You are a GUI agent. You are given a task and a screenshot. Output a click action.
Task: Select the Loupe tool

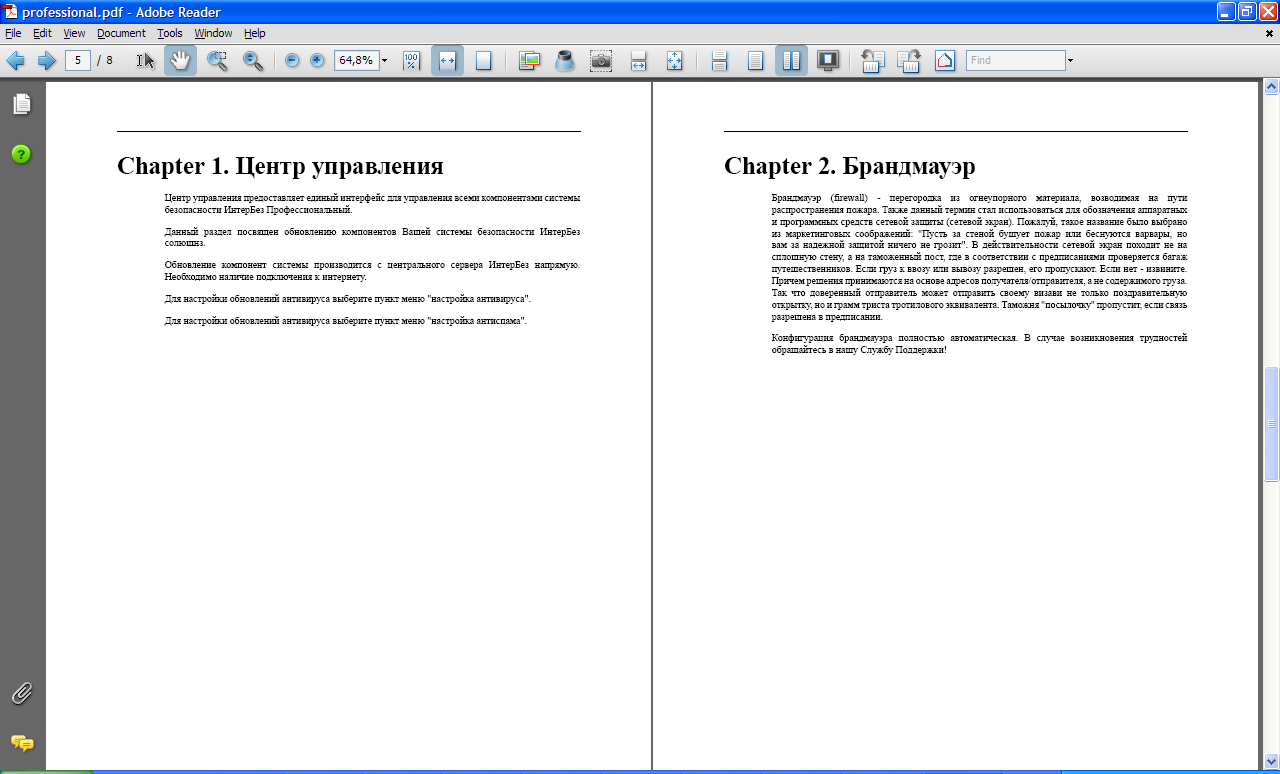(565, 61)
